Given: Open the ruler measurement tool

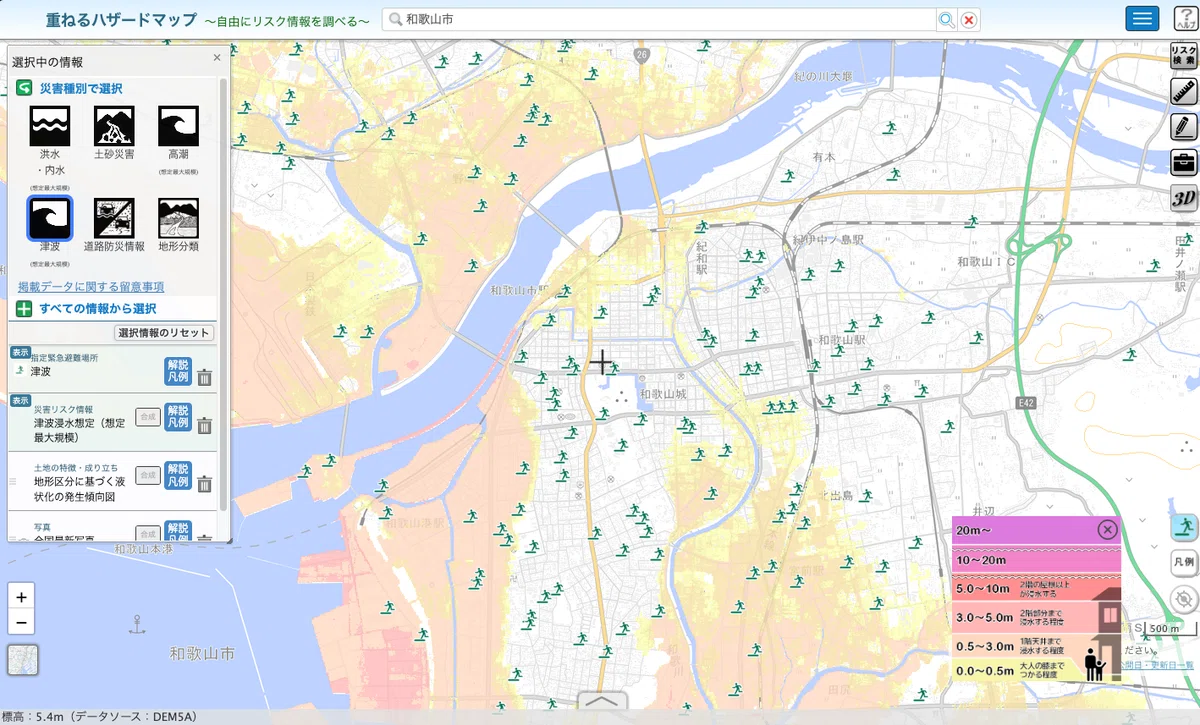Looking at the screenshot, I should click(1184, 91).
